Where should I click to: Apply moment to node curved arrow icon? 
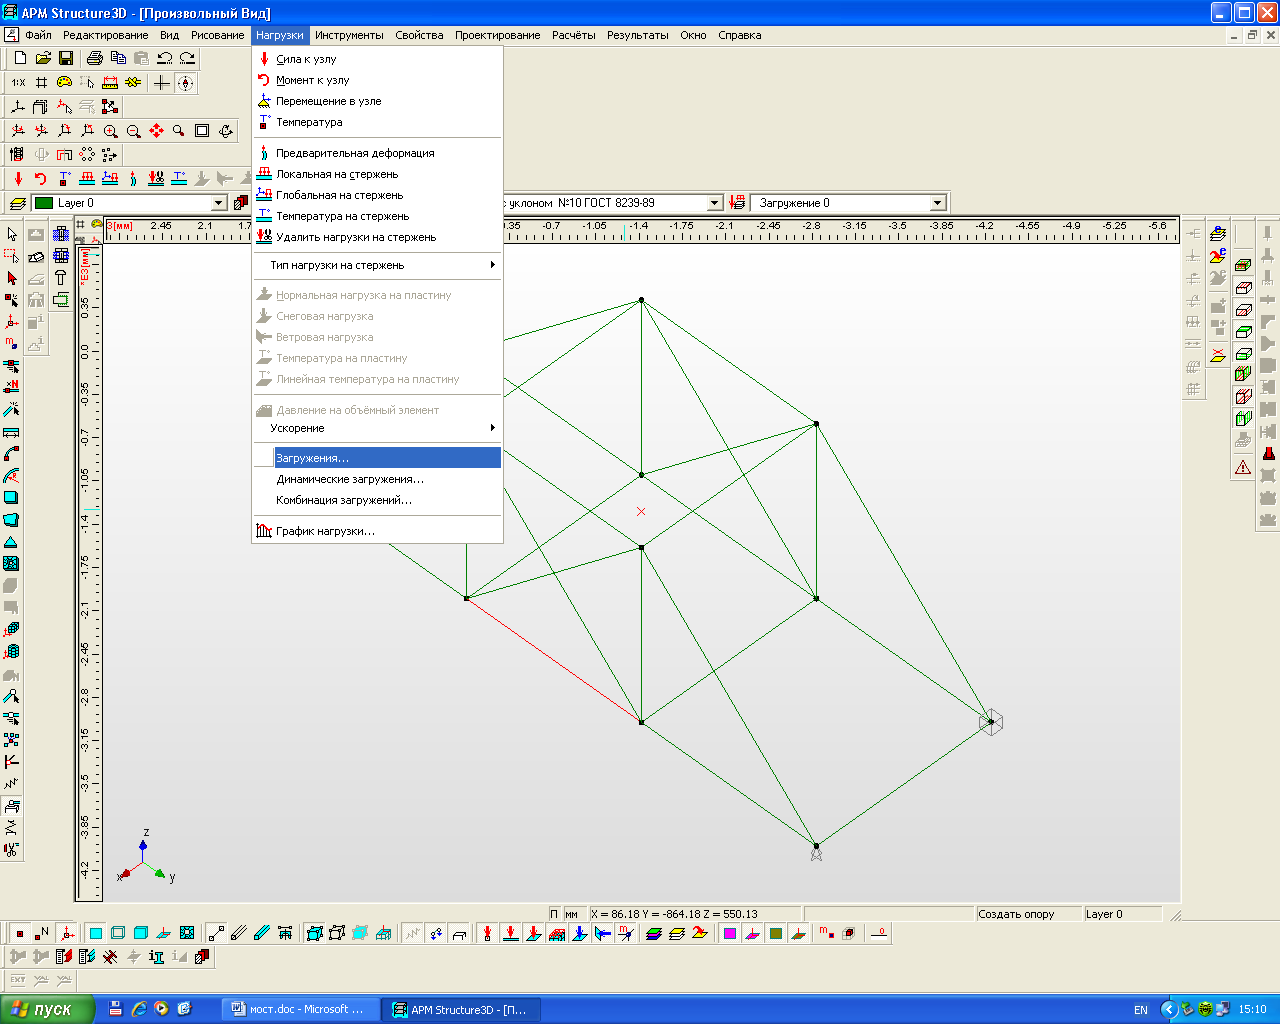click(x=41, y=178)
